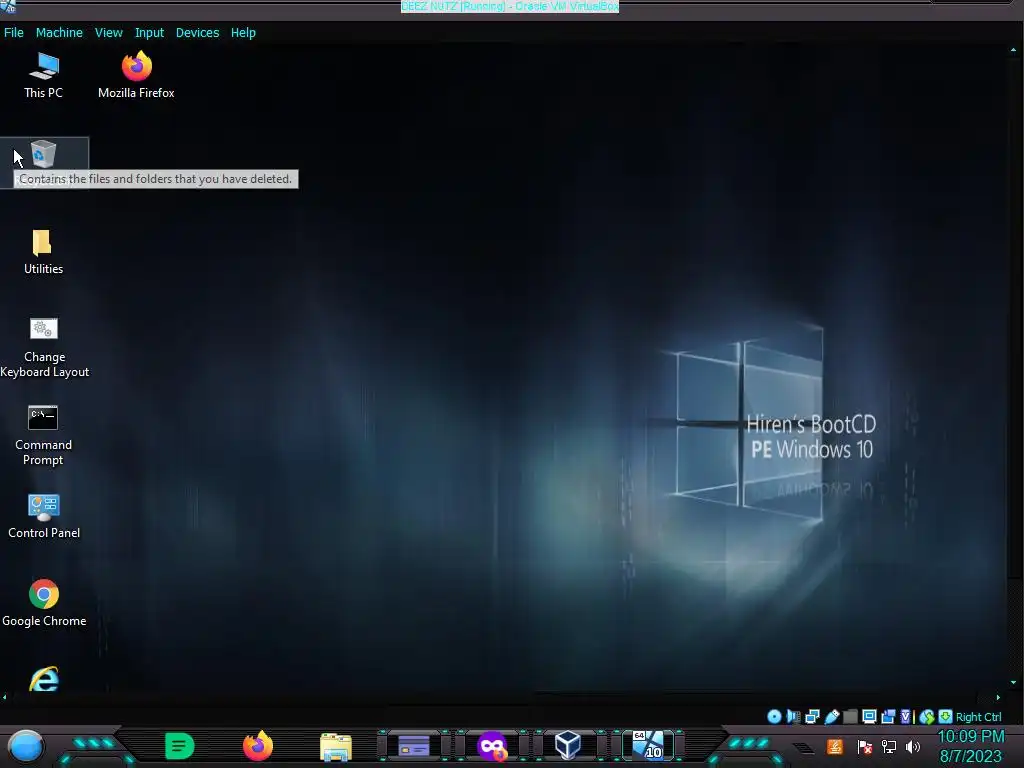1024x768 pixels.
Task: Click the optical disk status indicator
Action: point(774,716)
